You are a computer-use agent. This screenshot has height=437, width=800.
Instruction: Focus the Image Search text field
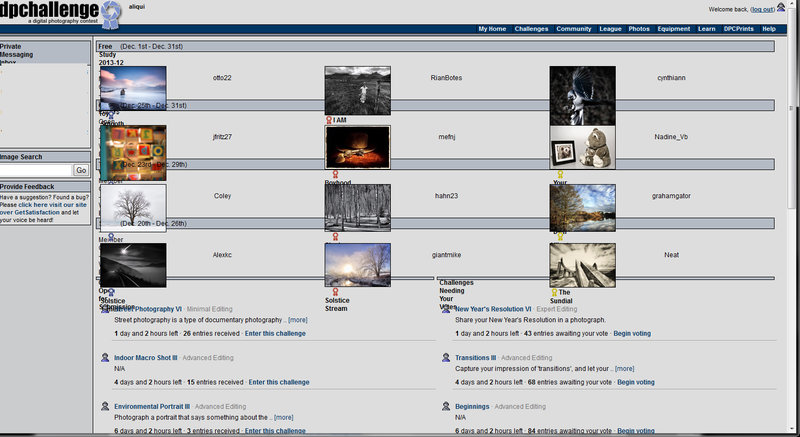36,170
